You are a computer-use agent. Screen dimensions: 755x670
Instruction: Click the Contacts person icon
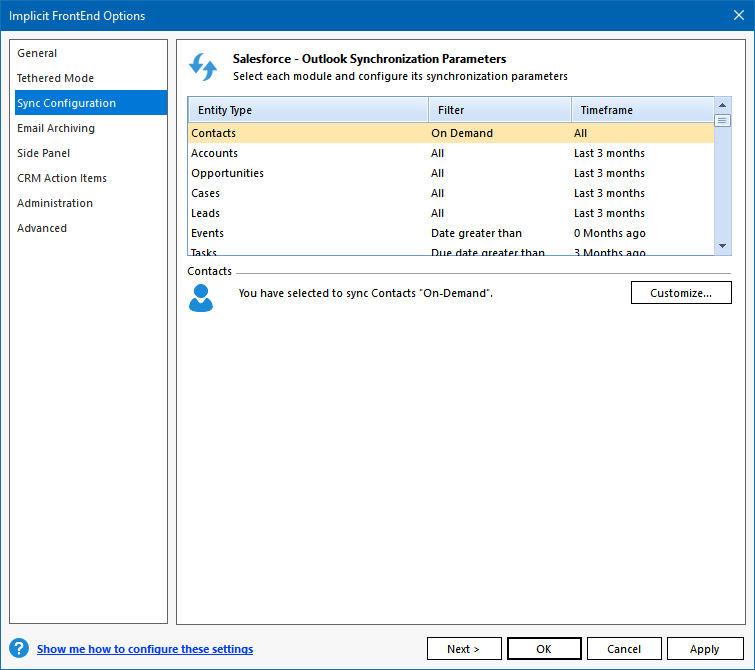[x=201, y=297]
